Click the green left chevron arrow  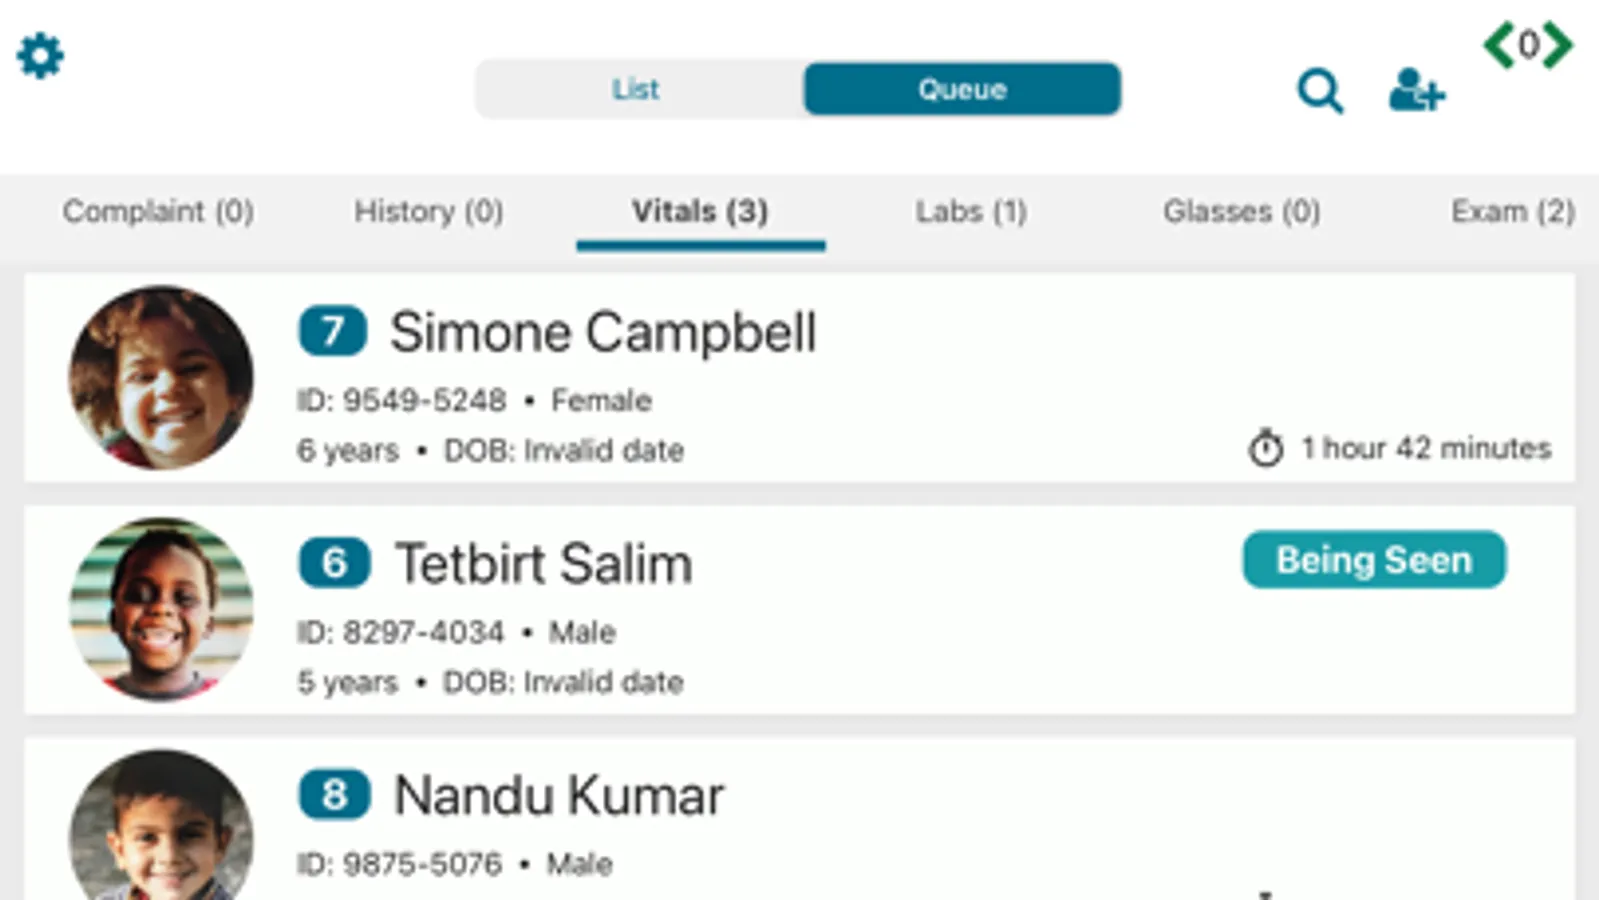1499,45
